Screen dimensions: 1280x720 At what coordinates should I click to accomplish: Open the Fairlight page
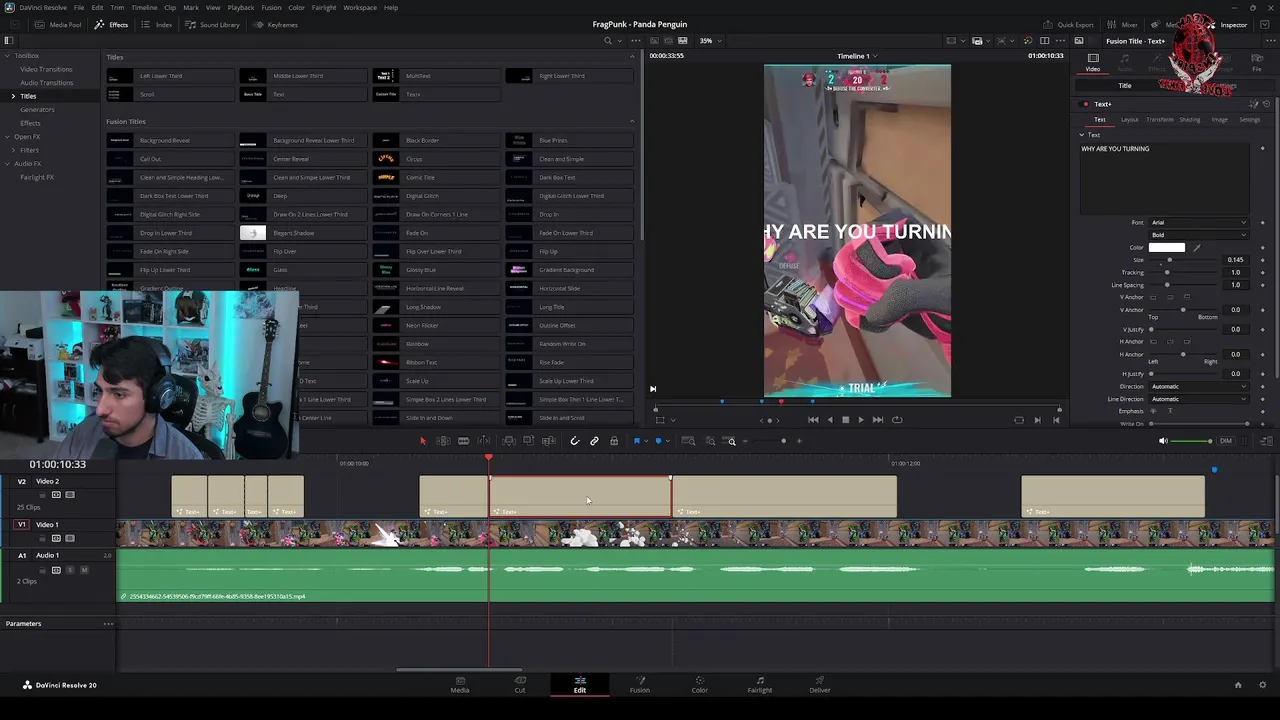[x=760, y=684]
